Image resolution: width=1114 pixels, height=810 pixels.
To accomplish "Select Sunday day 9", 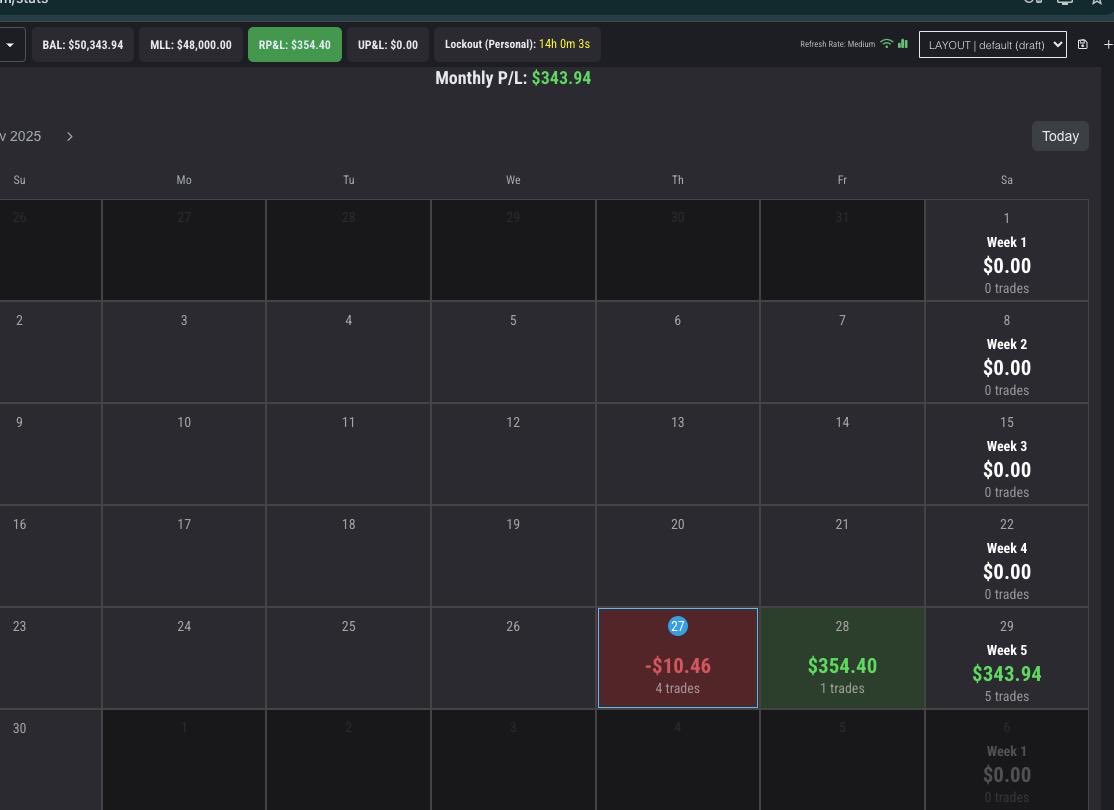I will click(x=50, y=454).
